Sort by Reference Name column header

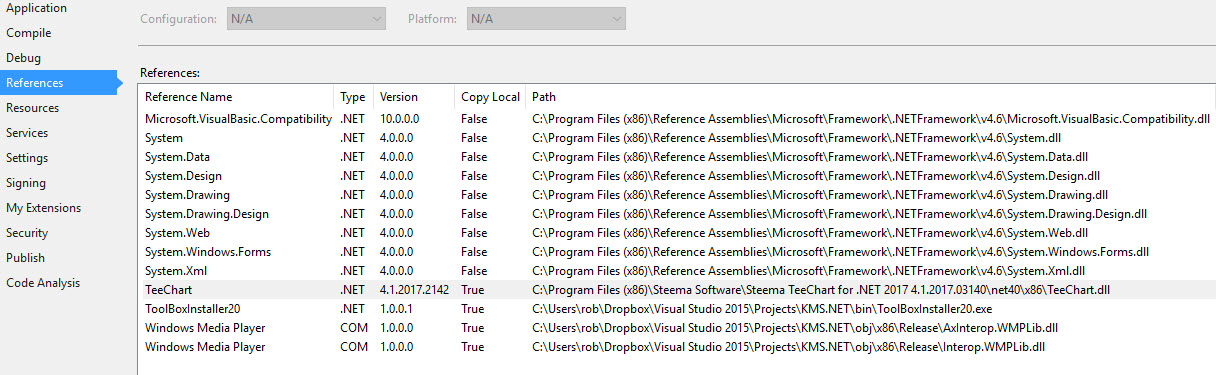(236, 97)
